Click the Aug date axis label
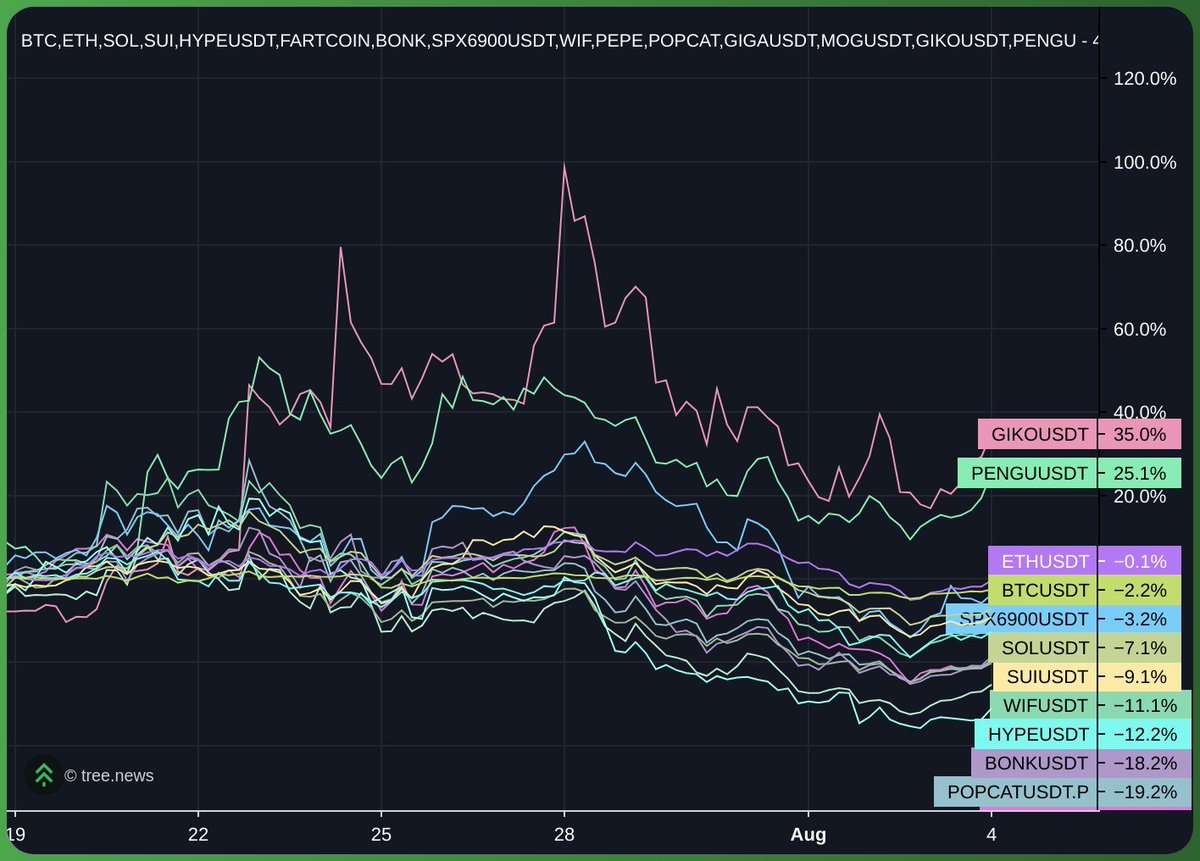The image size is (1200, 861). click(x=809, y=834)
